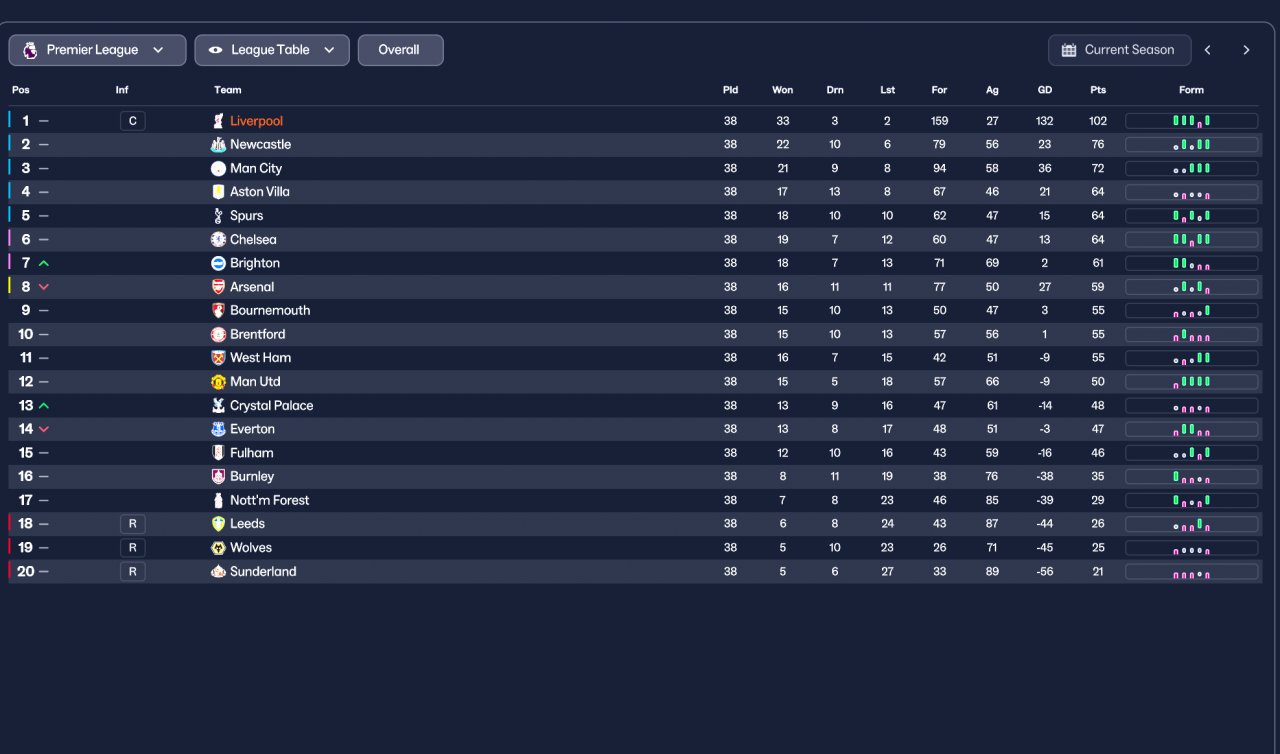Sort table by the Pts column header

coord(1098,90)
